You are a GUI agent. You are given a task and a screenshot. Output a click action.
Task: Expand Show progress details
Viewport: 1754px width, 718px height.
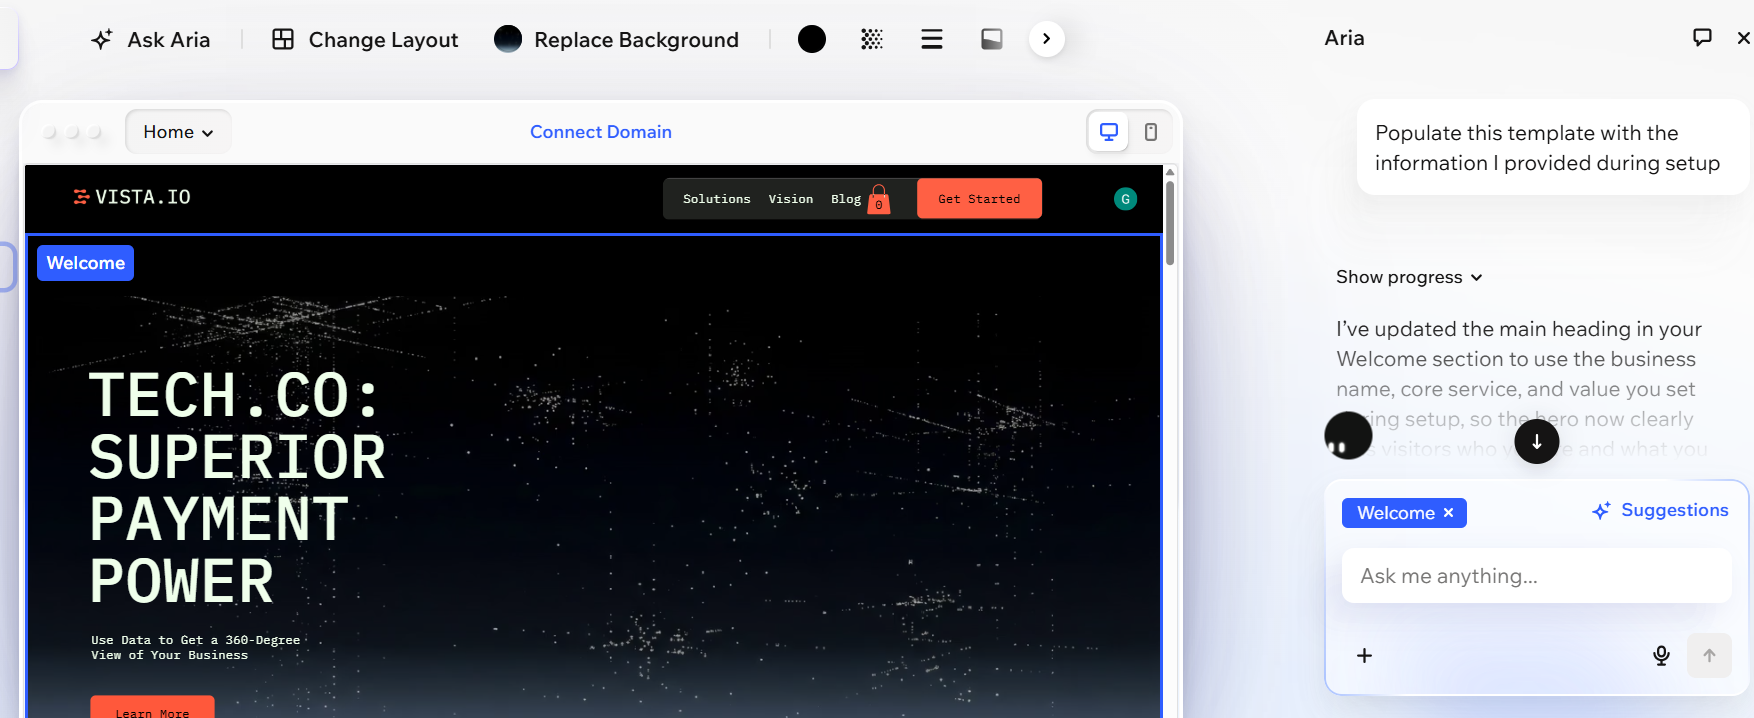(x=1409, y=277)
